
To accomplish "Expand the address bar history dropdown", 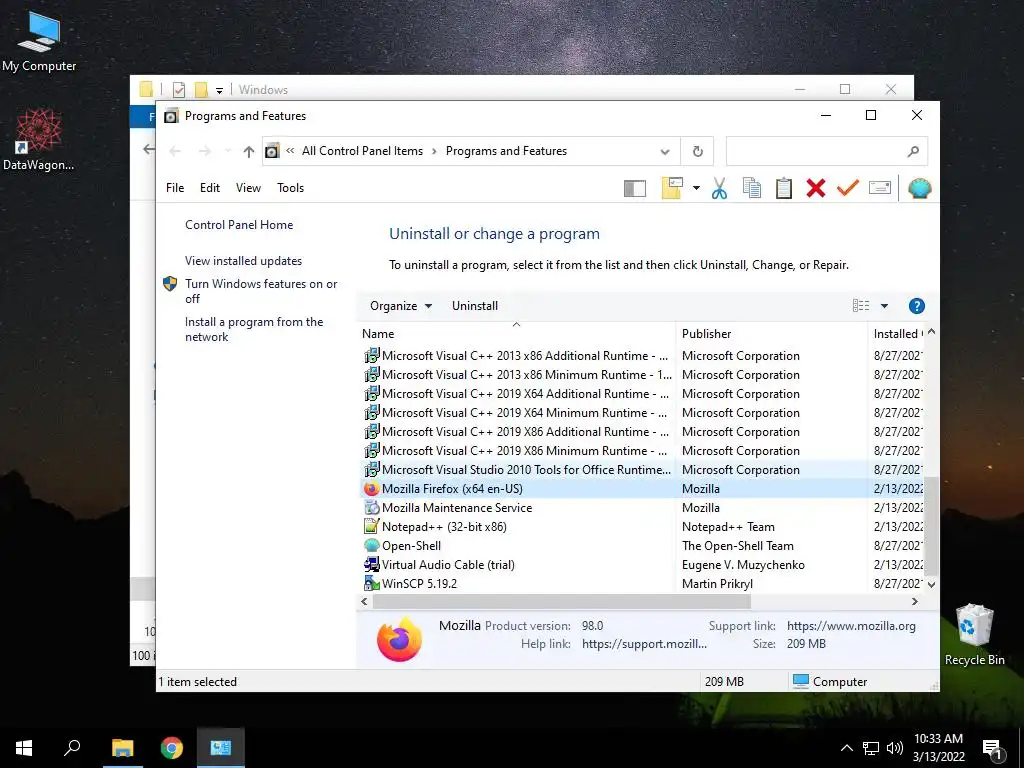I will coord(665,152).
